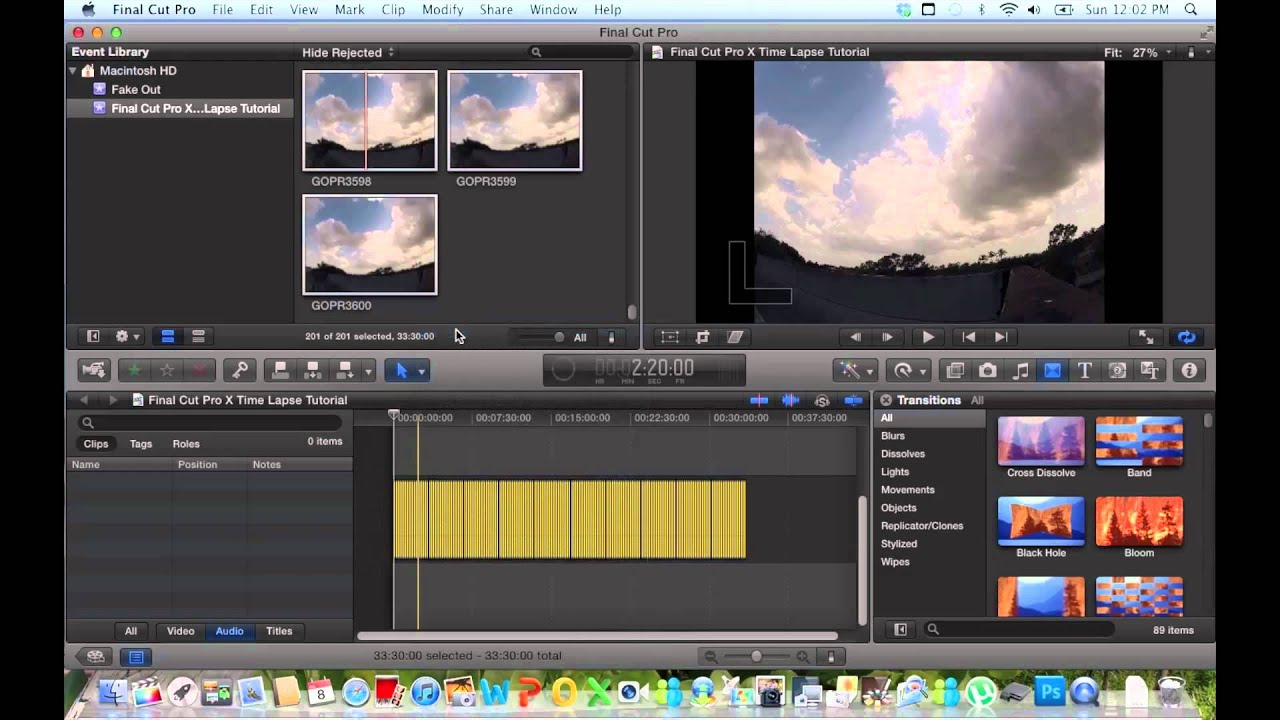Open the Edit menu
The width and height of the screenshot is (1280, 720).
click(x=261, y=10)
